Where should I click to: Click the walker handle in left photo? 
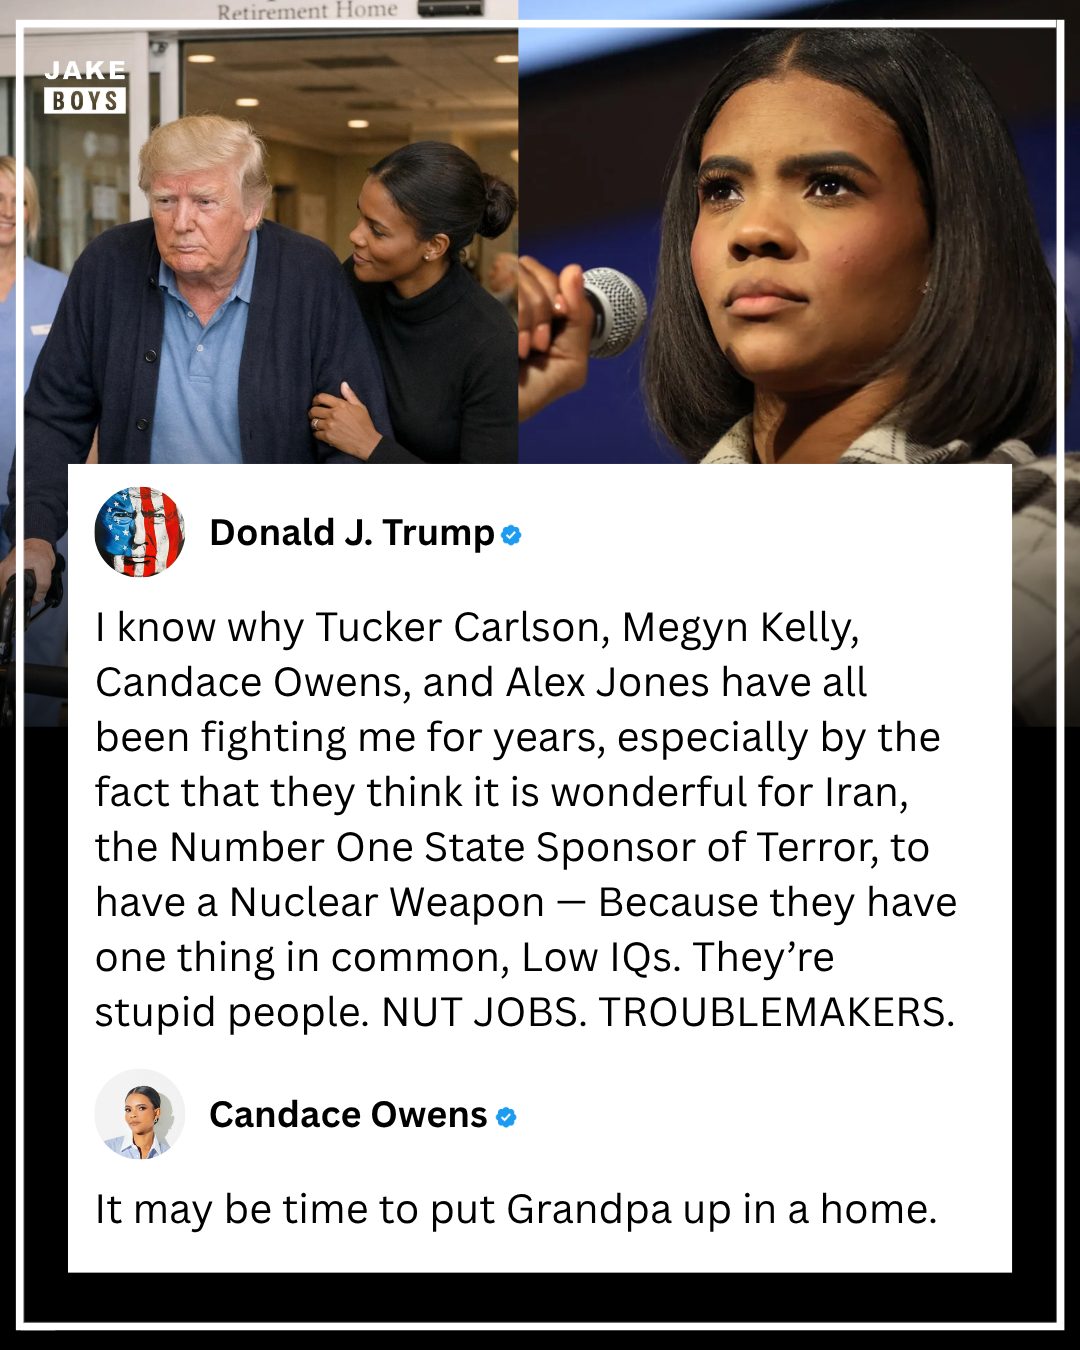(30, 590)
